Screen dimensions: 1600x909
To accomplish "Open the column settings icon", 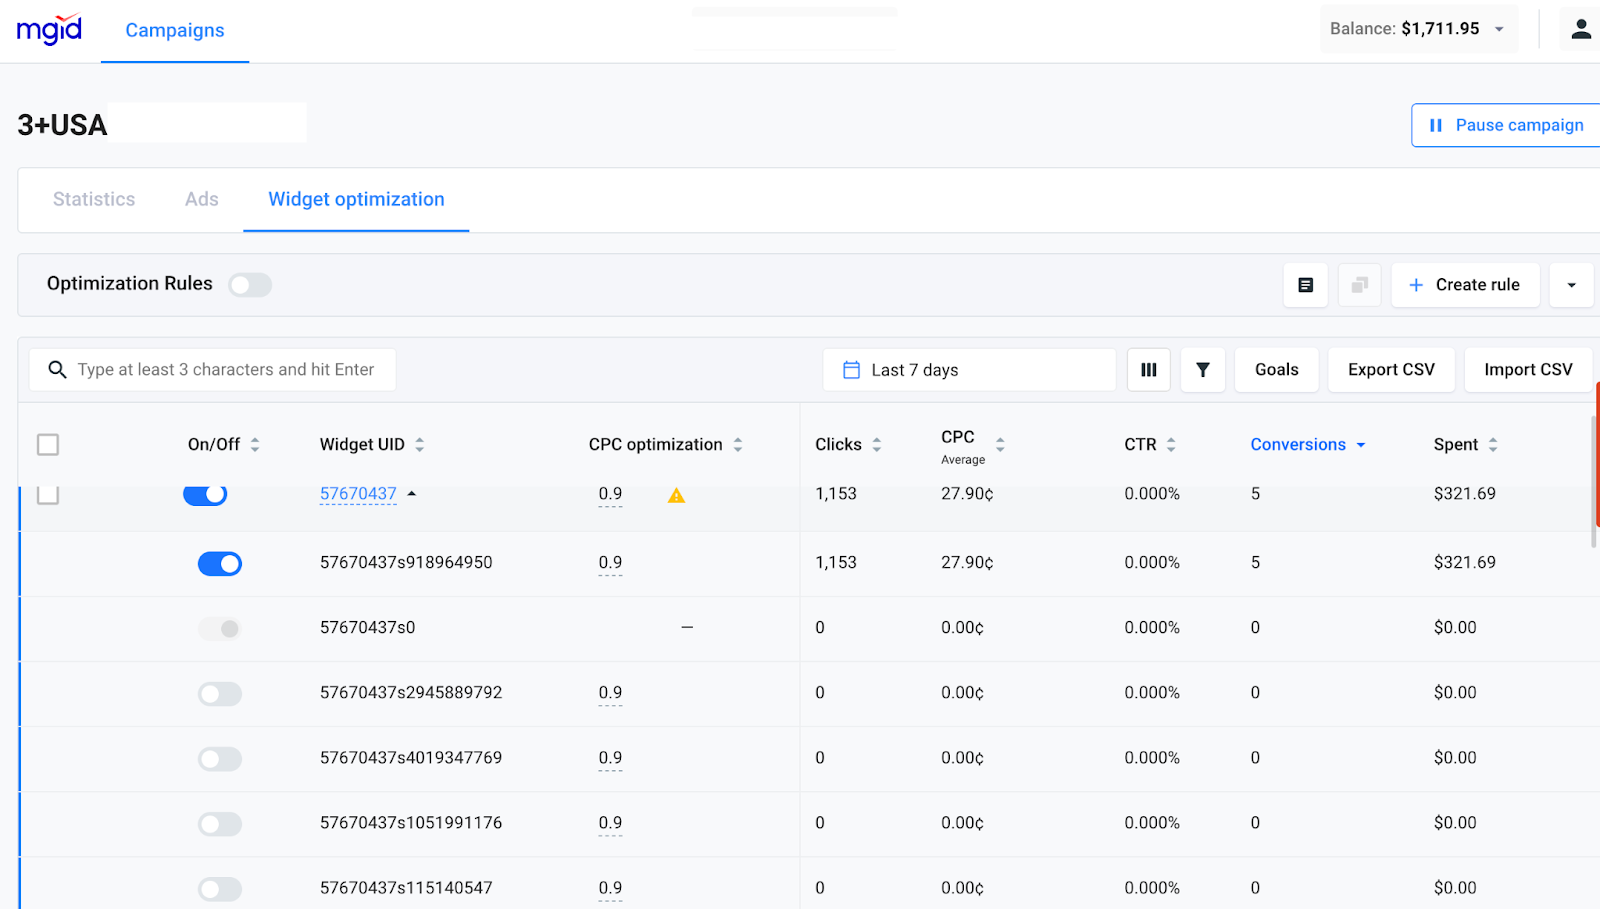I will (x=1148, y=369).
